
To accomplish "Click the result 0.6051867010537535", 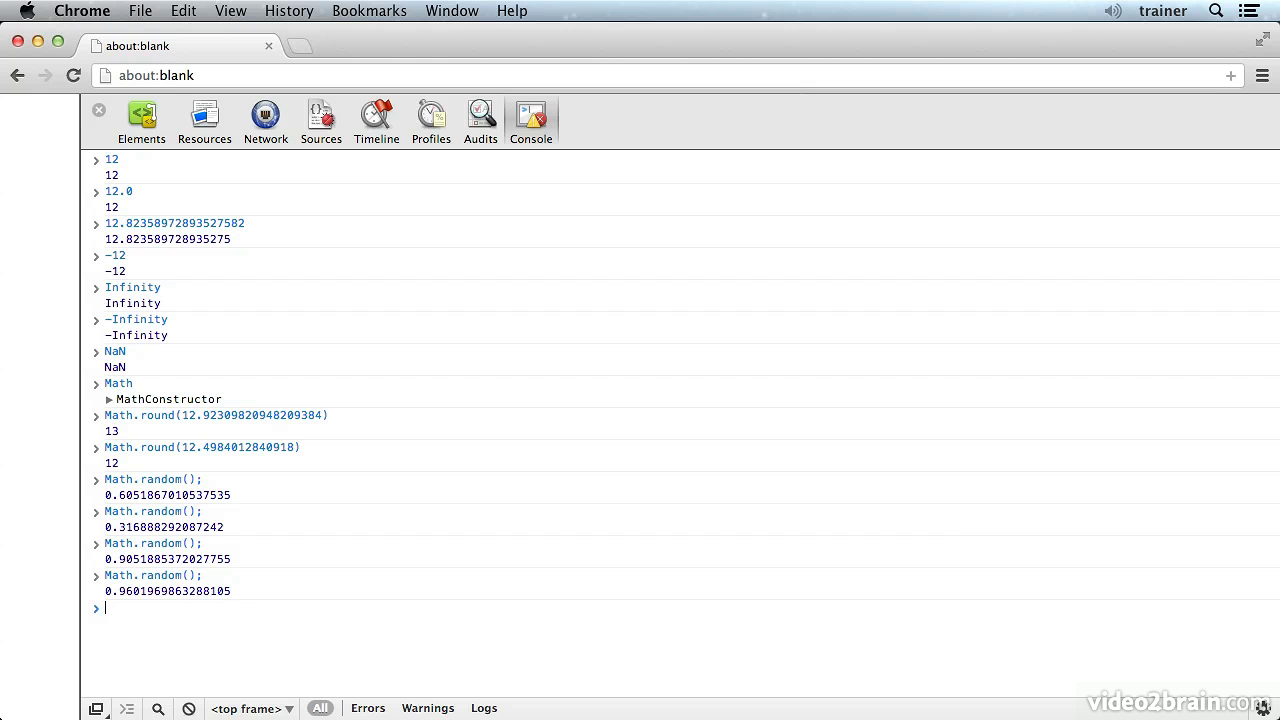I will 168,495.
